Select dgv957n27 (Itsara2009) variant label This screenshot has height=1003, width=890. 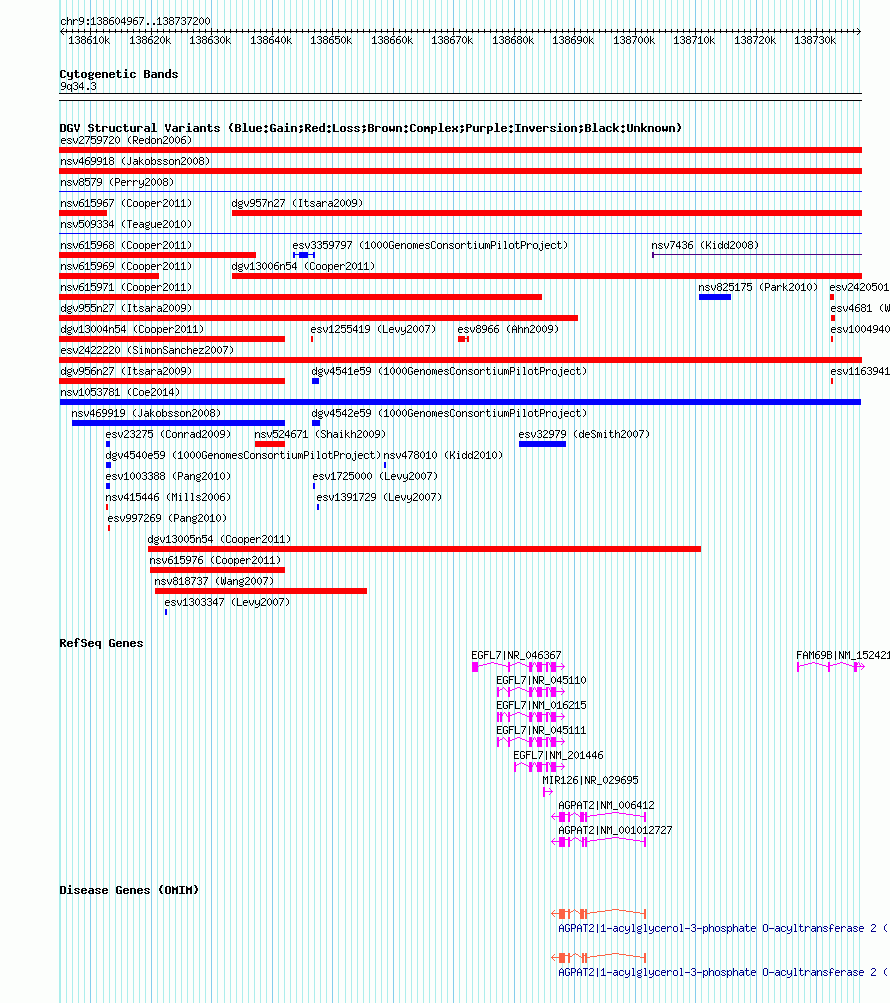pos(297,203)
